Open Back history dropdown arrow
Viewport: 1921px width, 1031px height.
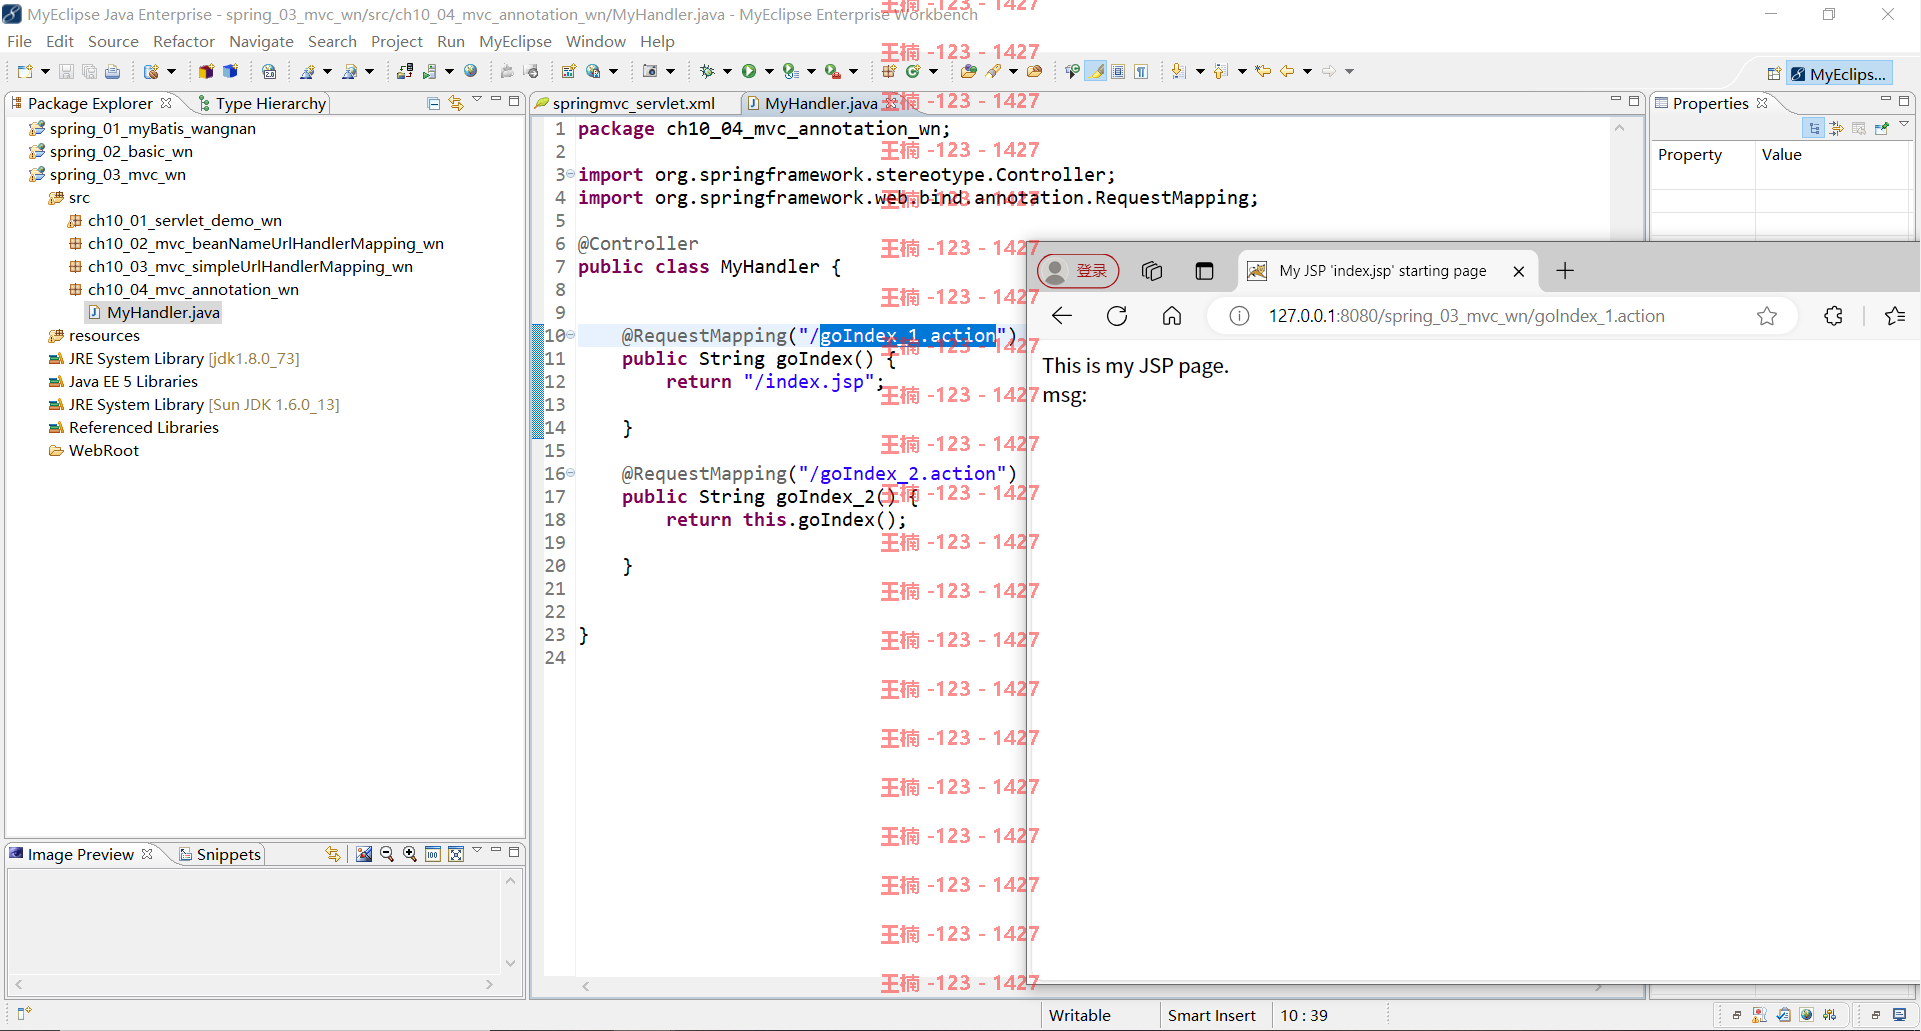pos(1307,71)
